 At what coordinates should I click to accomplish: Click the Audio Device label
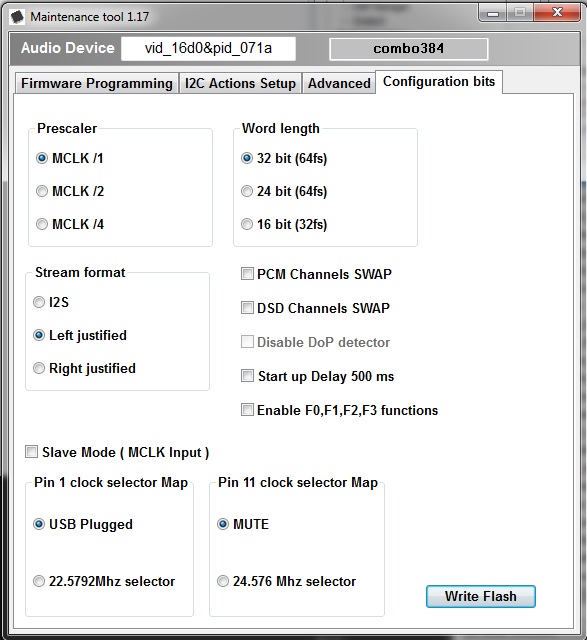[68, 48]
